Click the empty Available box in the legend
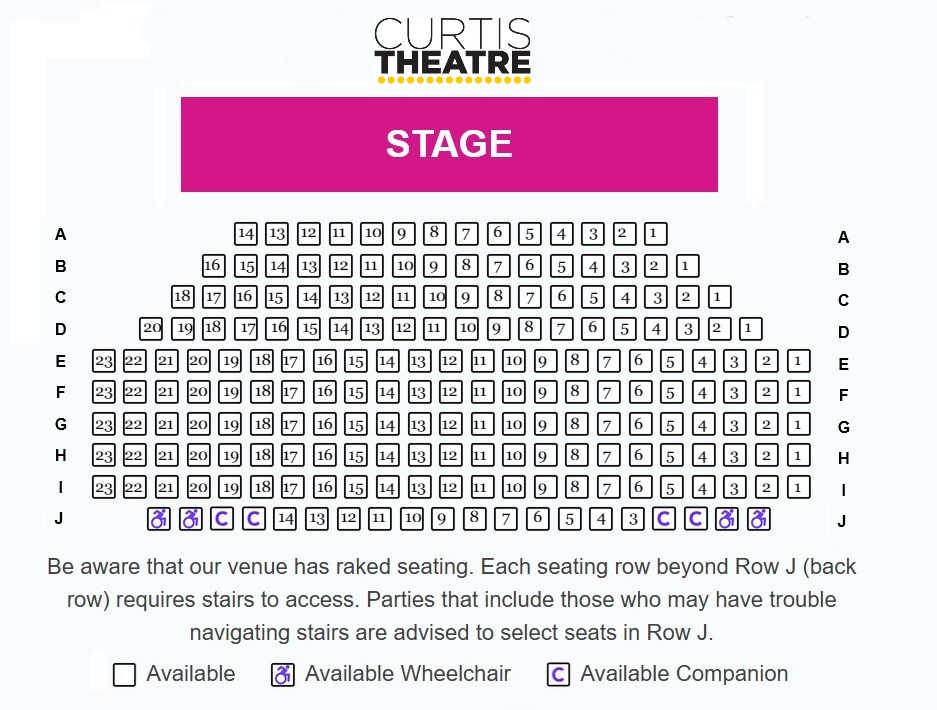937x710 pixels. [124, 675]
